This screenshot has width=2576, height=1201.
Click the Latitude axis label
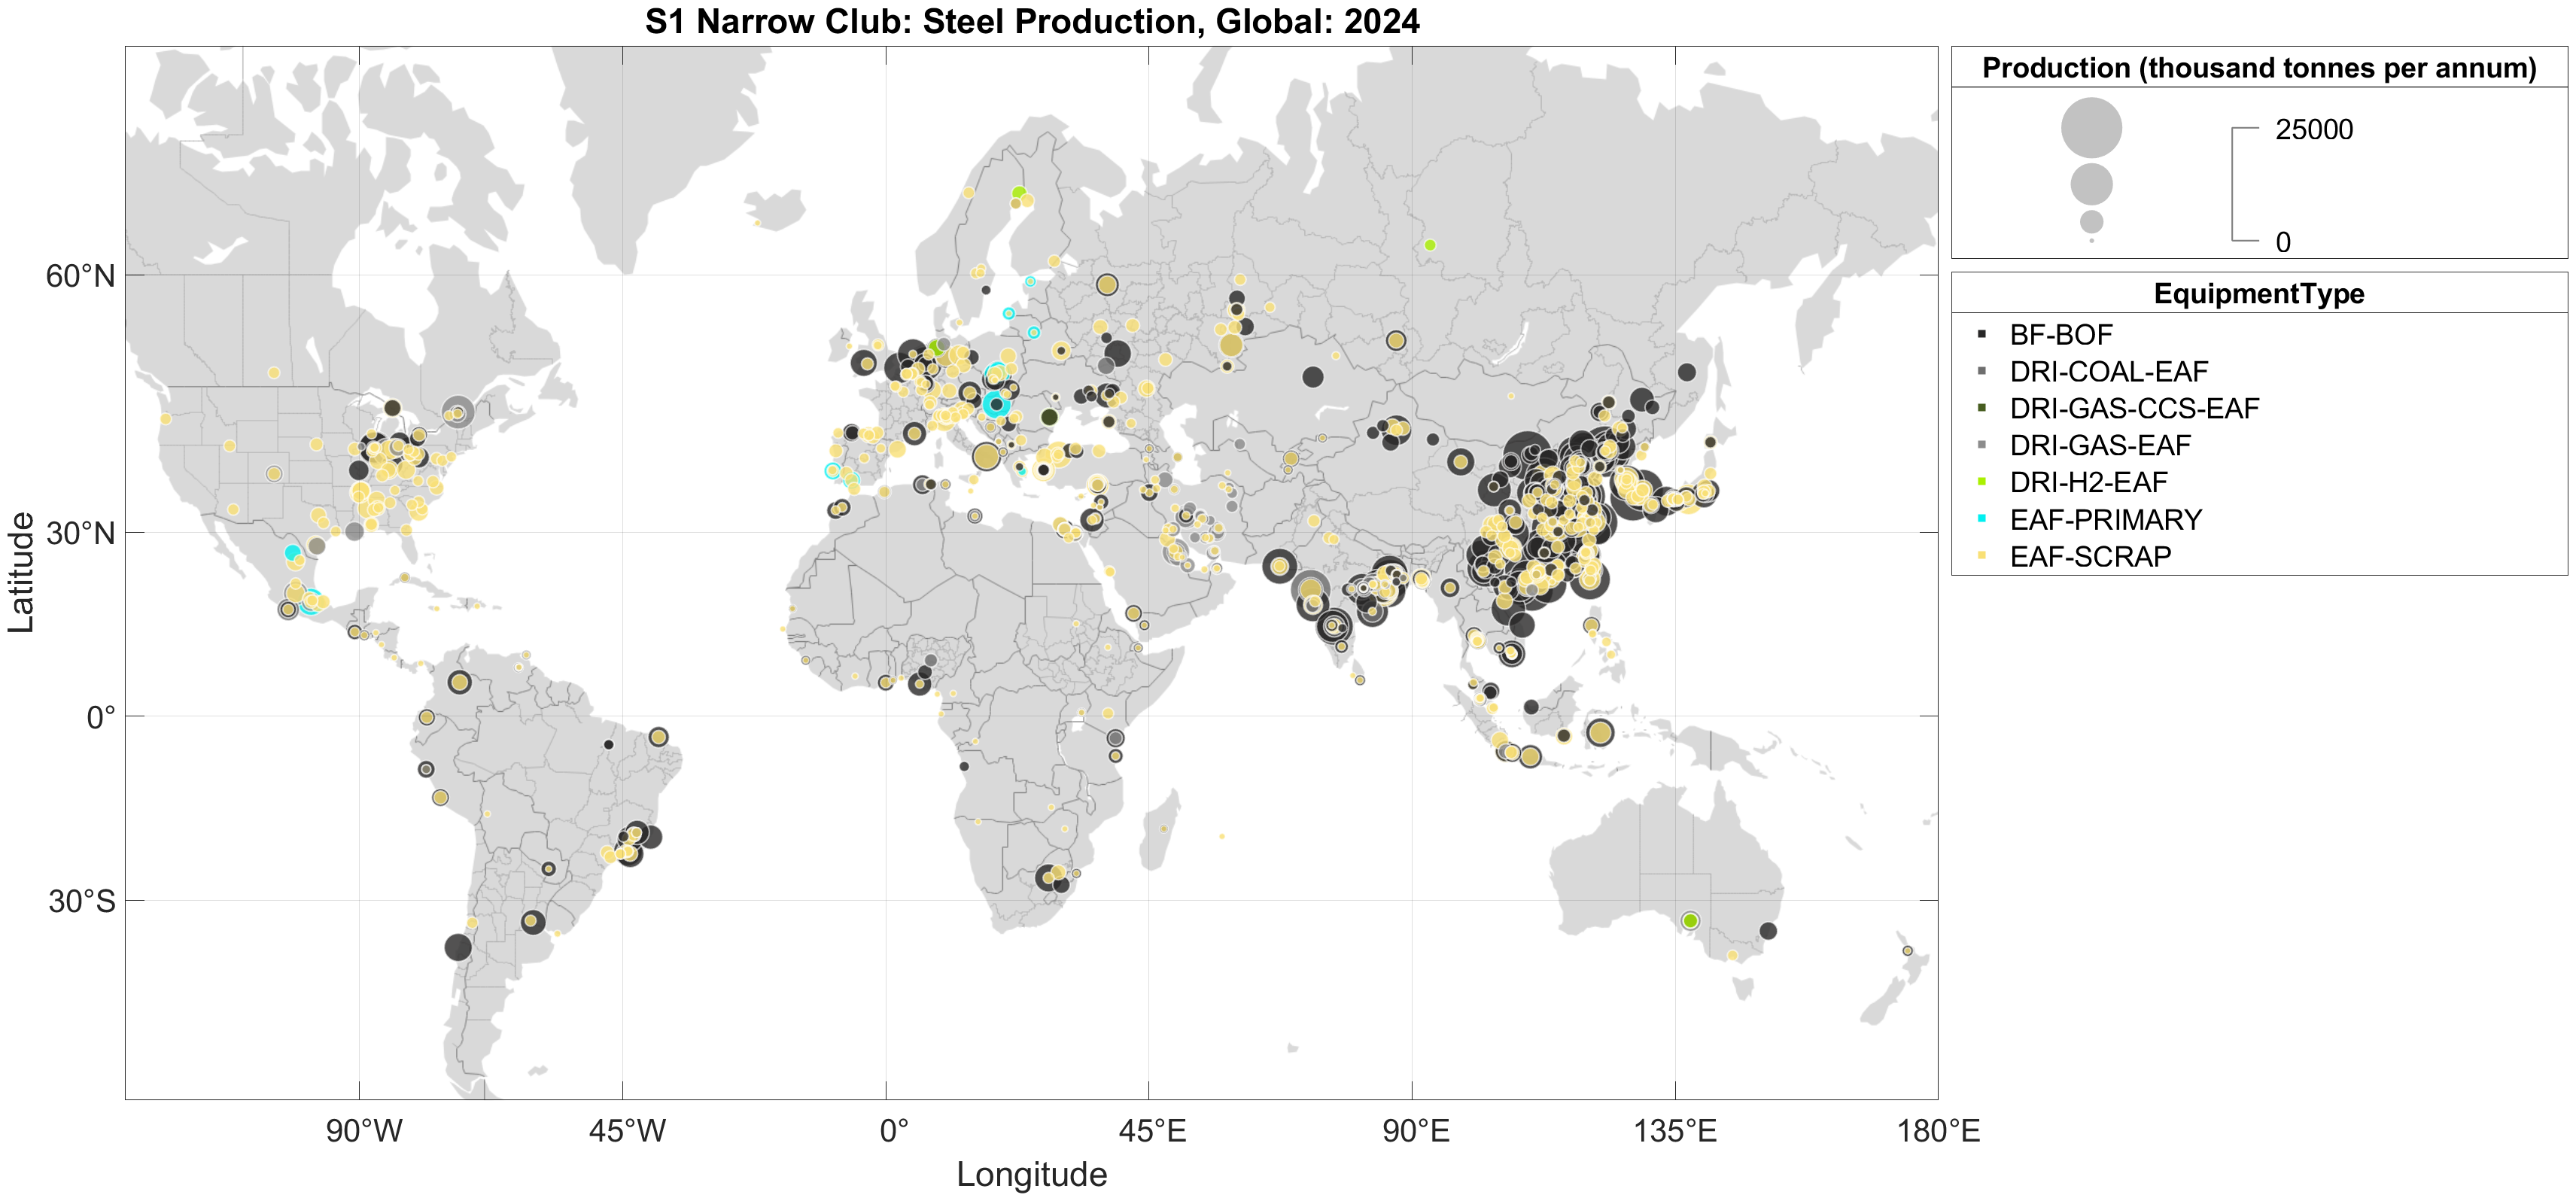pyautogui.click(x=21, y=572)
